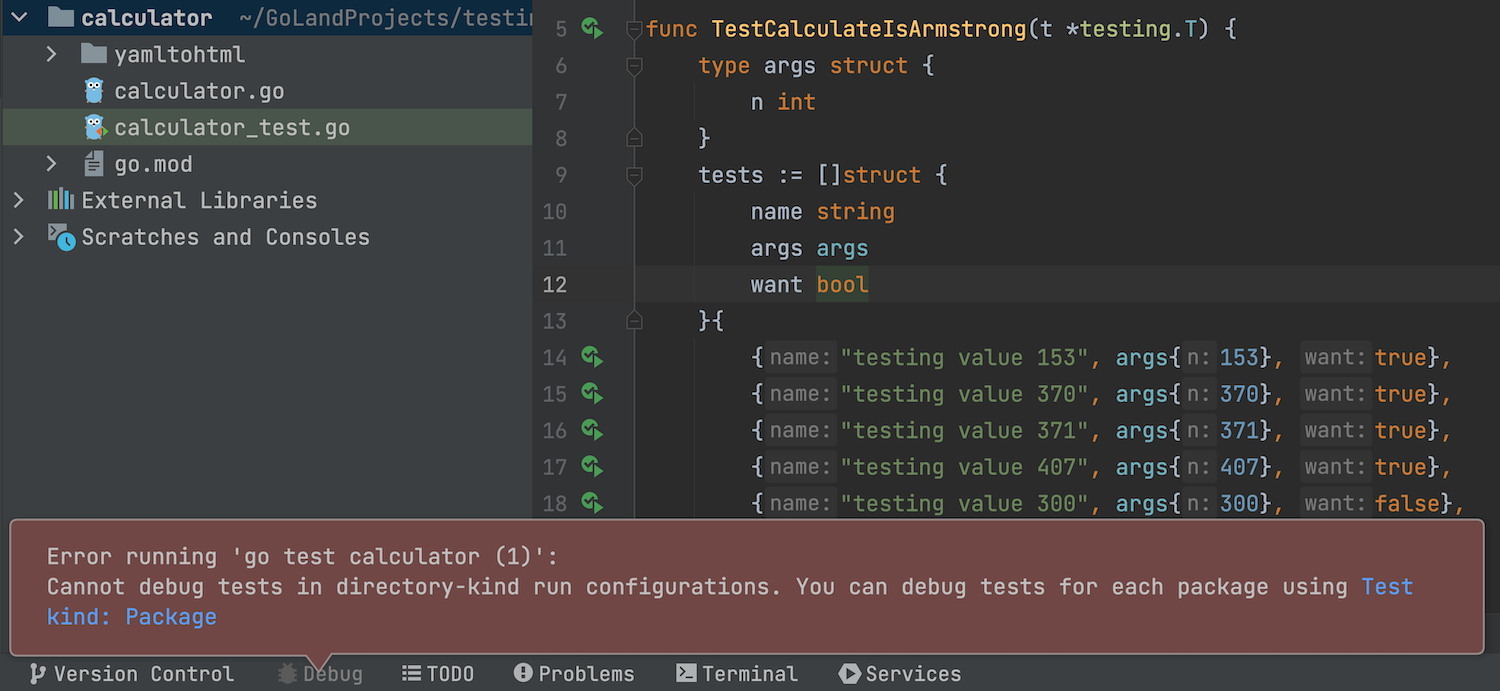1500x691 pixels.
Task: Open the TODO tool window
Action: [438, 674]
